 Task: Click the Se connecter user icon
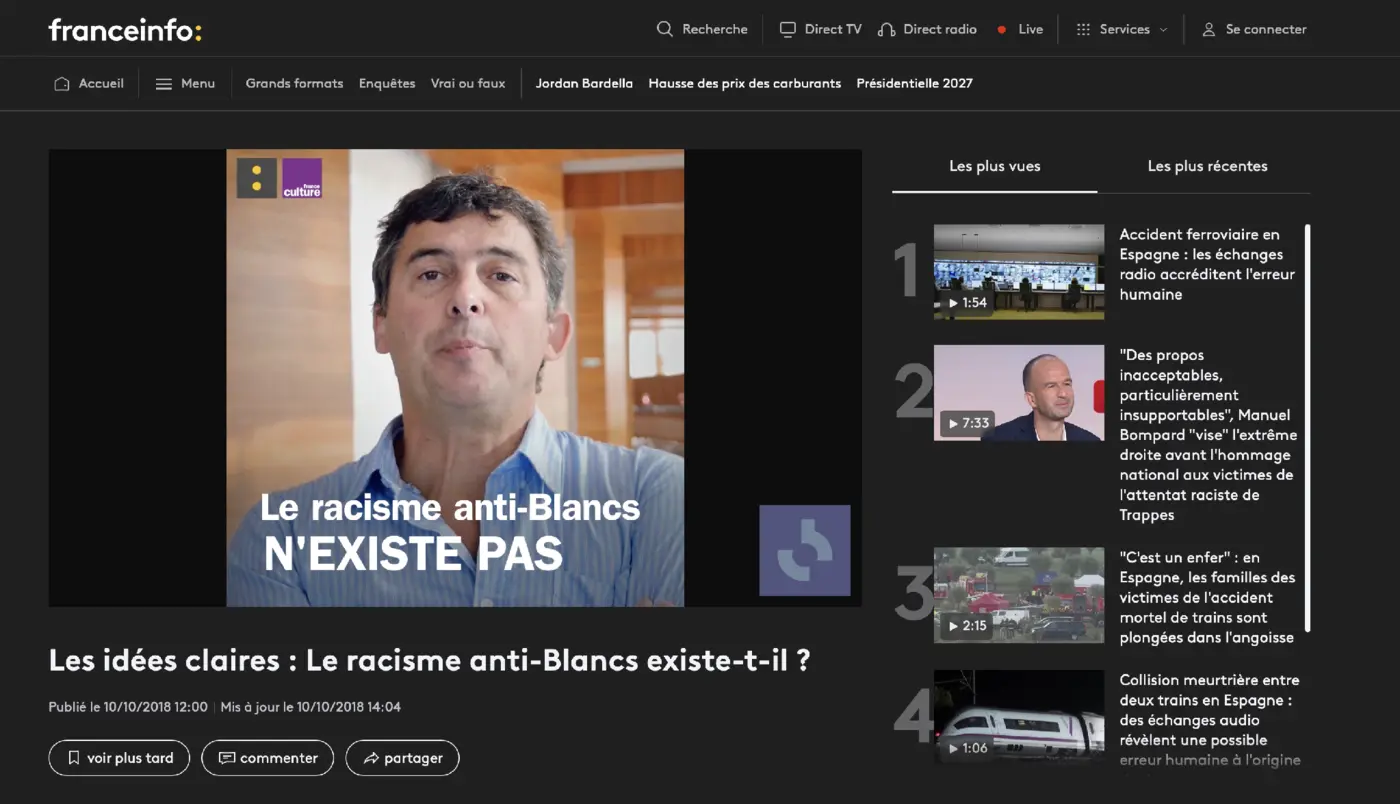tap(1209, 29)
